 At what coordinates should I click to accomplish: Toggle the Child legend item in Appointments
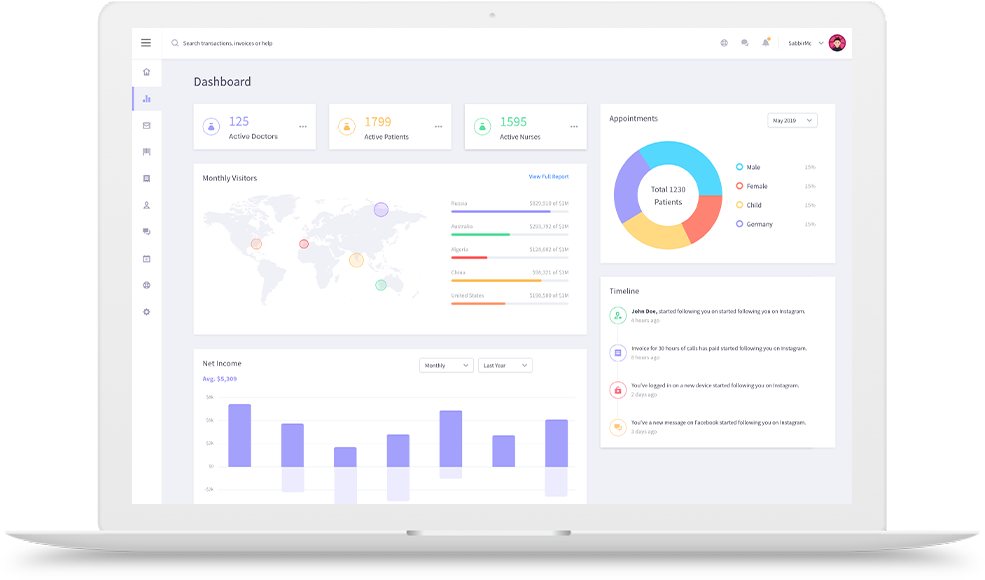(754, 205)
